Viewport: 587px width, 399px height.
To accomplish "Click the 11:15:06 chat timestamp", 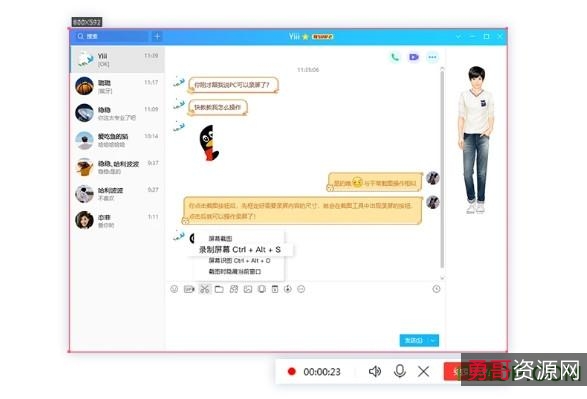I will click(x=308, y=70).
